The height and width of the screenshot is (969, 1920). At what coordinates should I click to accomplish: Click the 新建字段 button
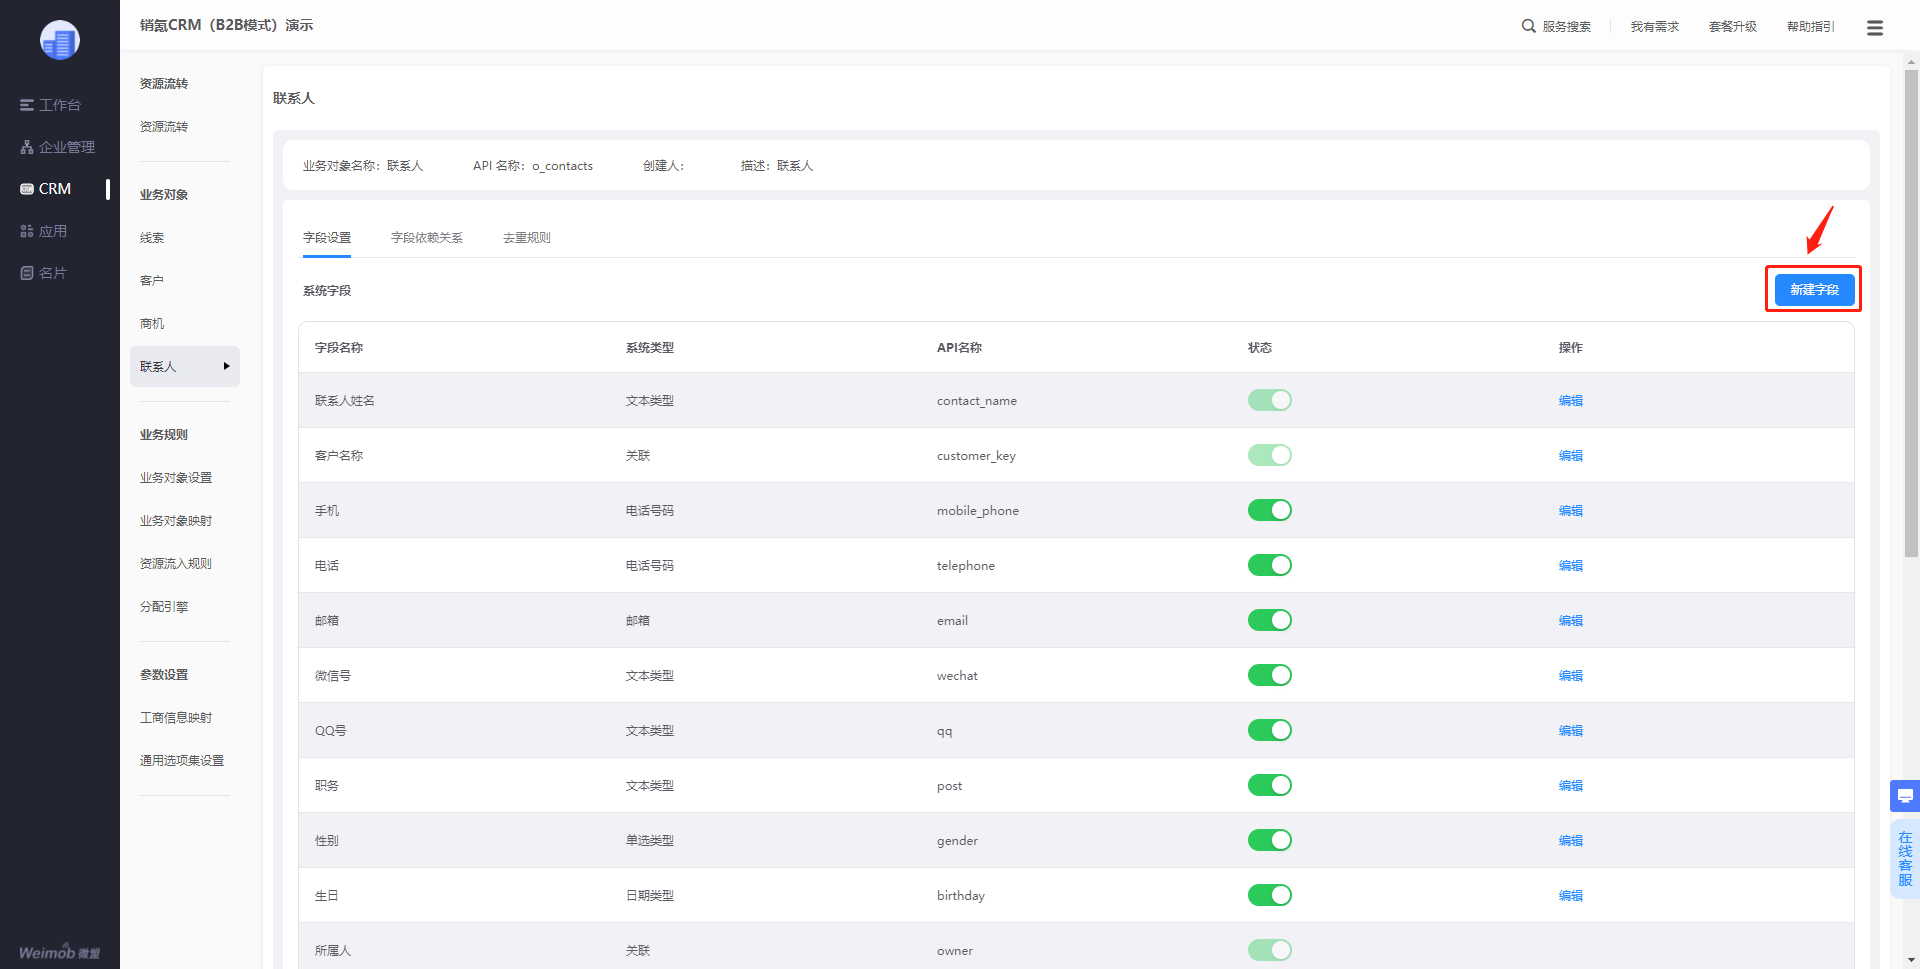pyautogui.click(x=1814, y=290)
